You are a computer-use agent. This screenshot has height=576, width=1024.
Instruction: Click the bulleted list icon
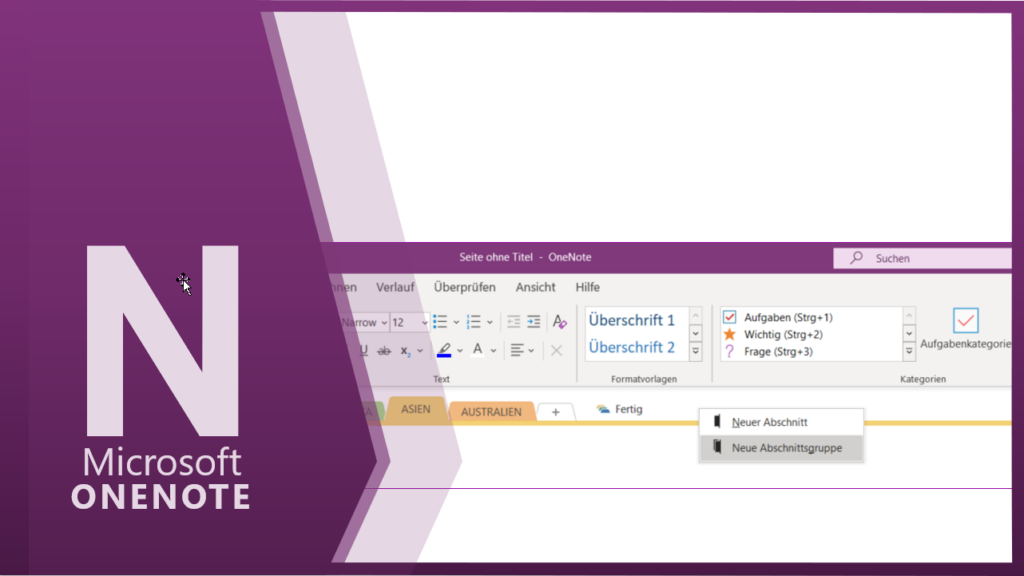point(440,321)
